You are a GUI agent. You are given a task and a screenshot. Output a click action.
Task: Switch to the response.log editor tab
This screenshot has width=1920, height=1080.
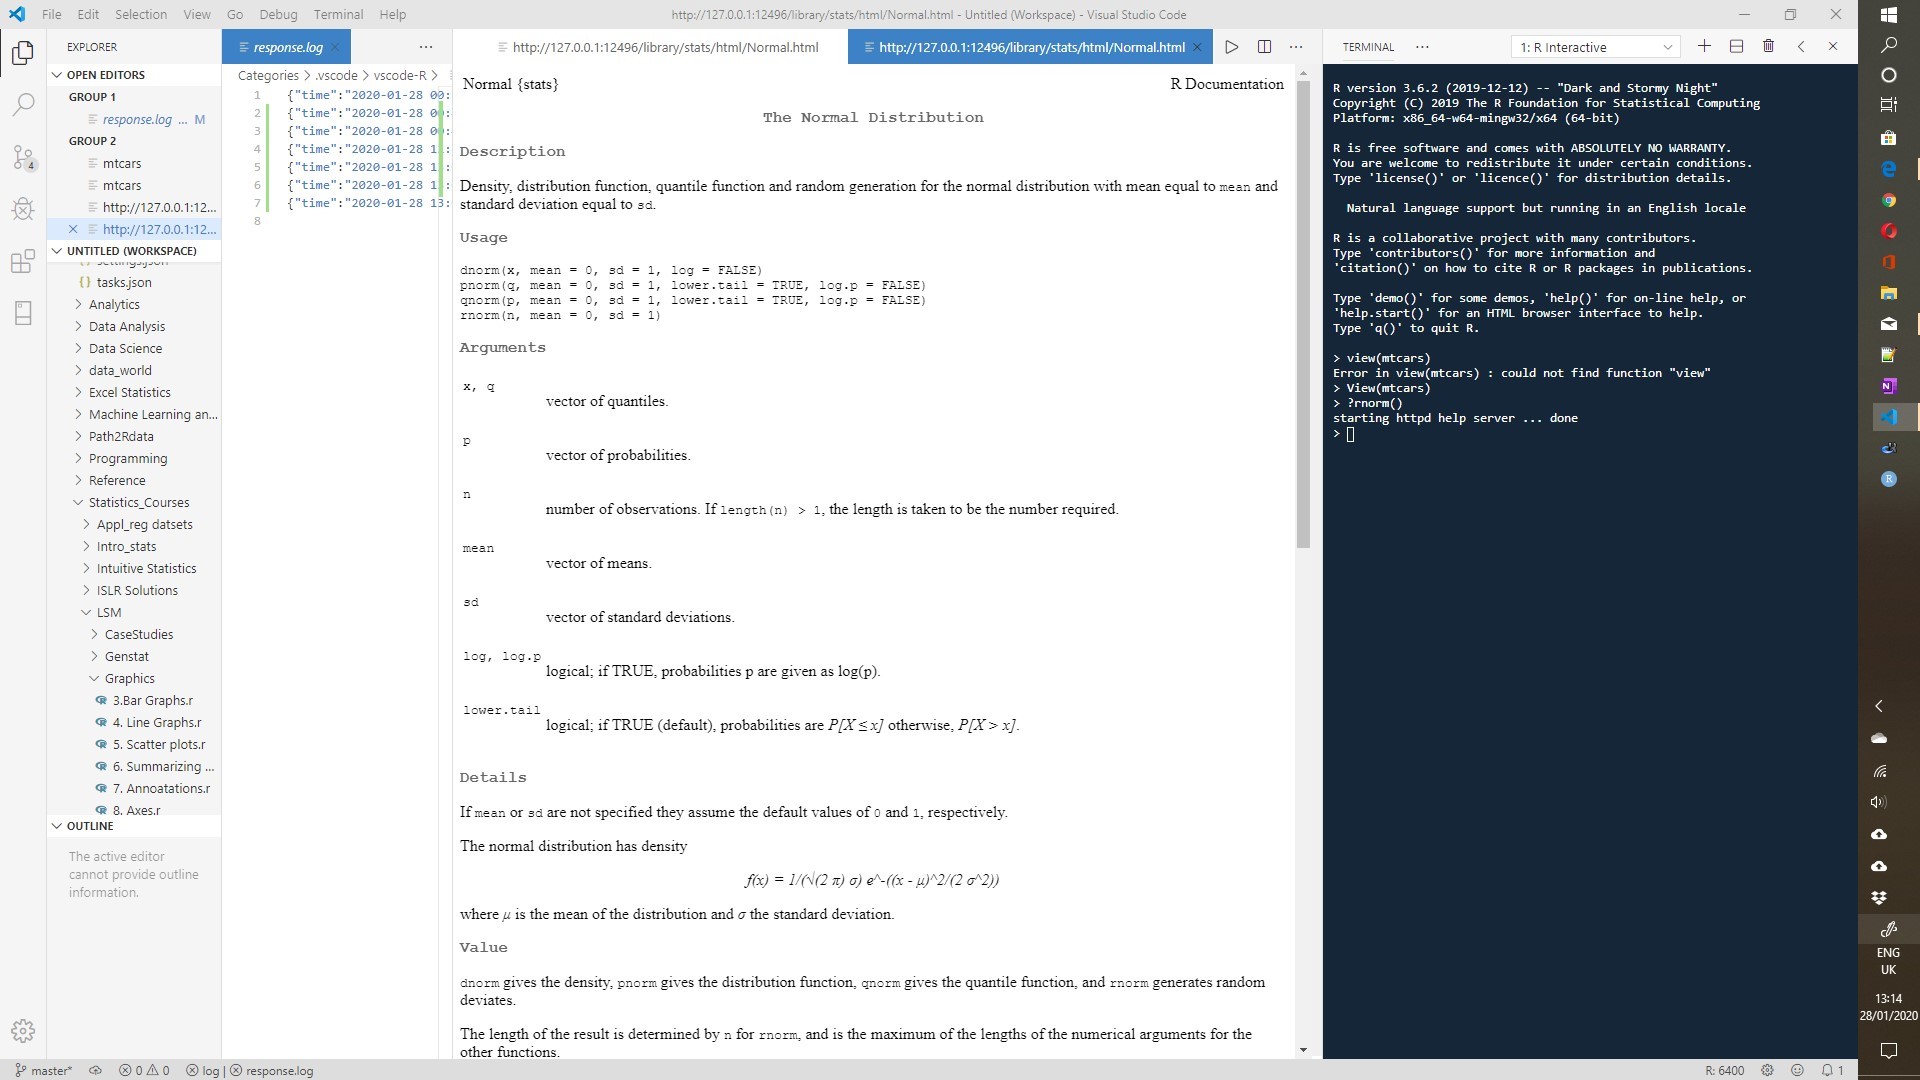click(x=288, y=46)
